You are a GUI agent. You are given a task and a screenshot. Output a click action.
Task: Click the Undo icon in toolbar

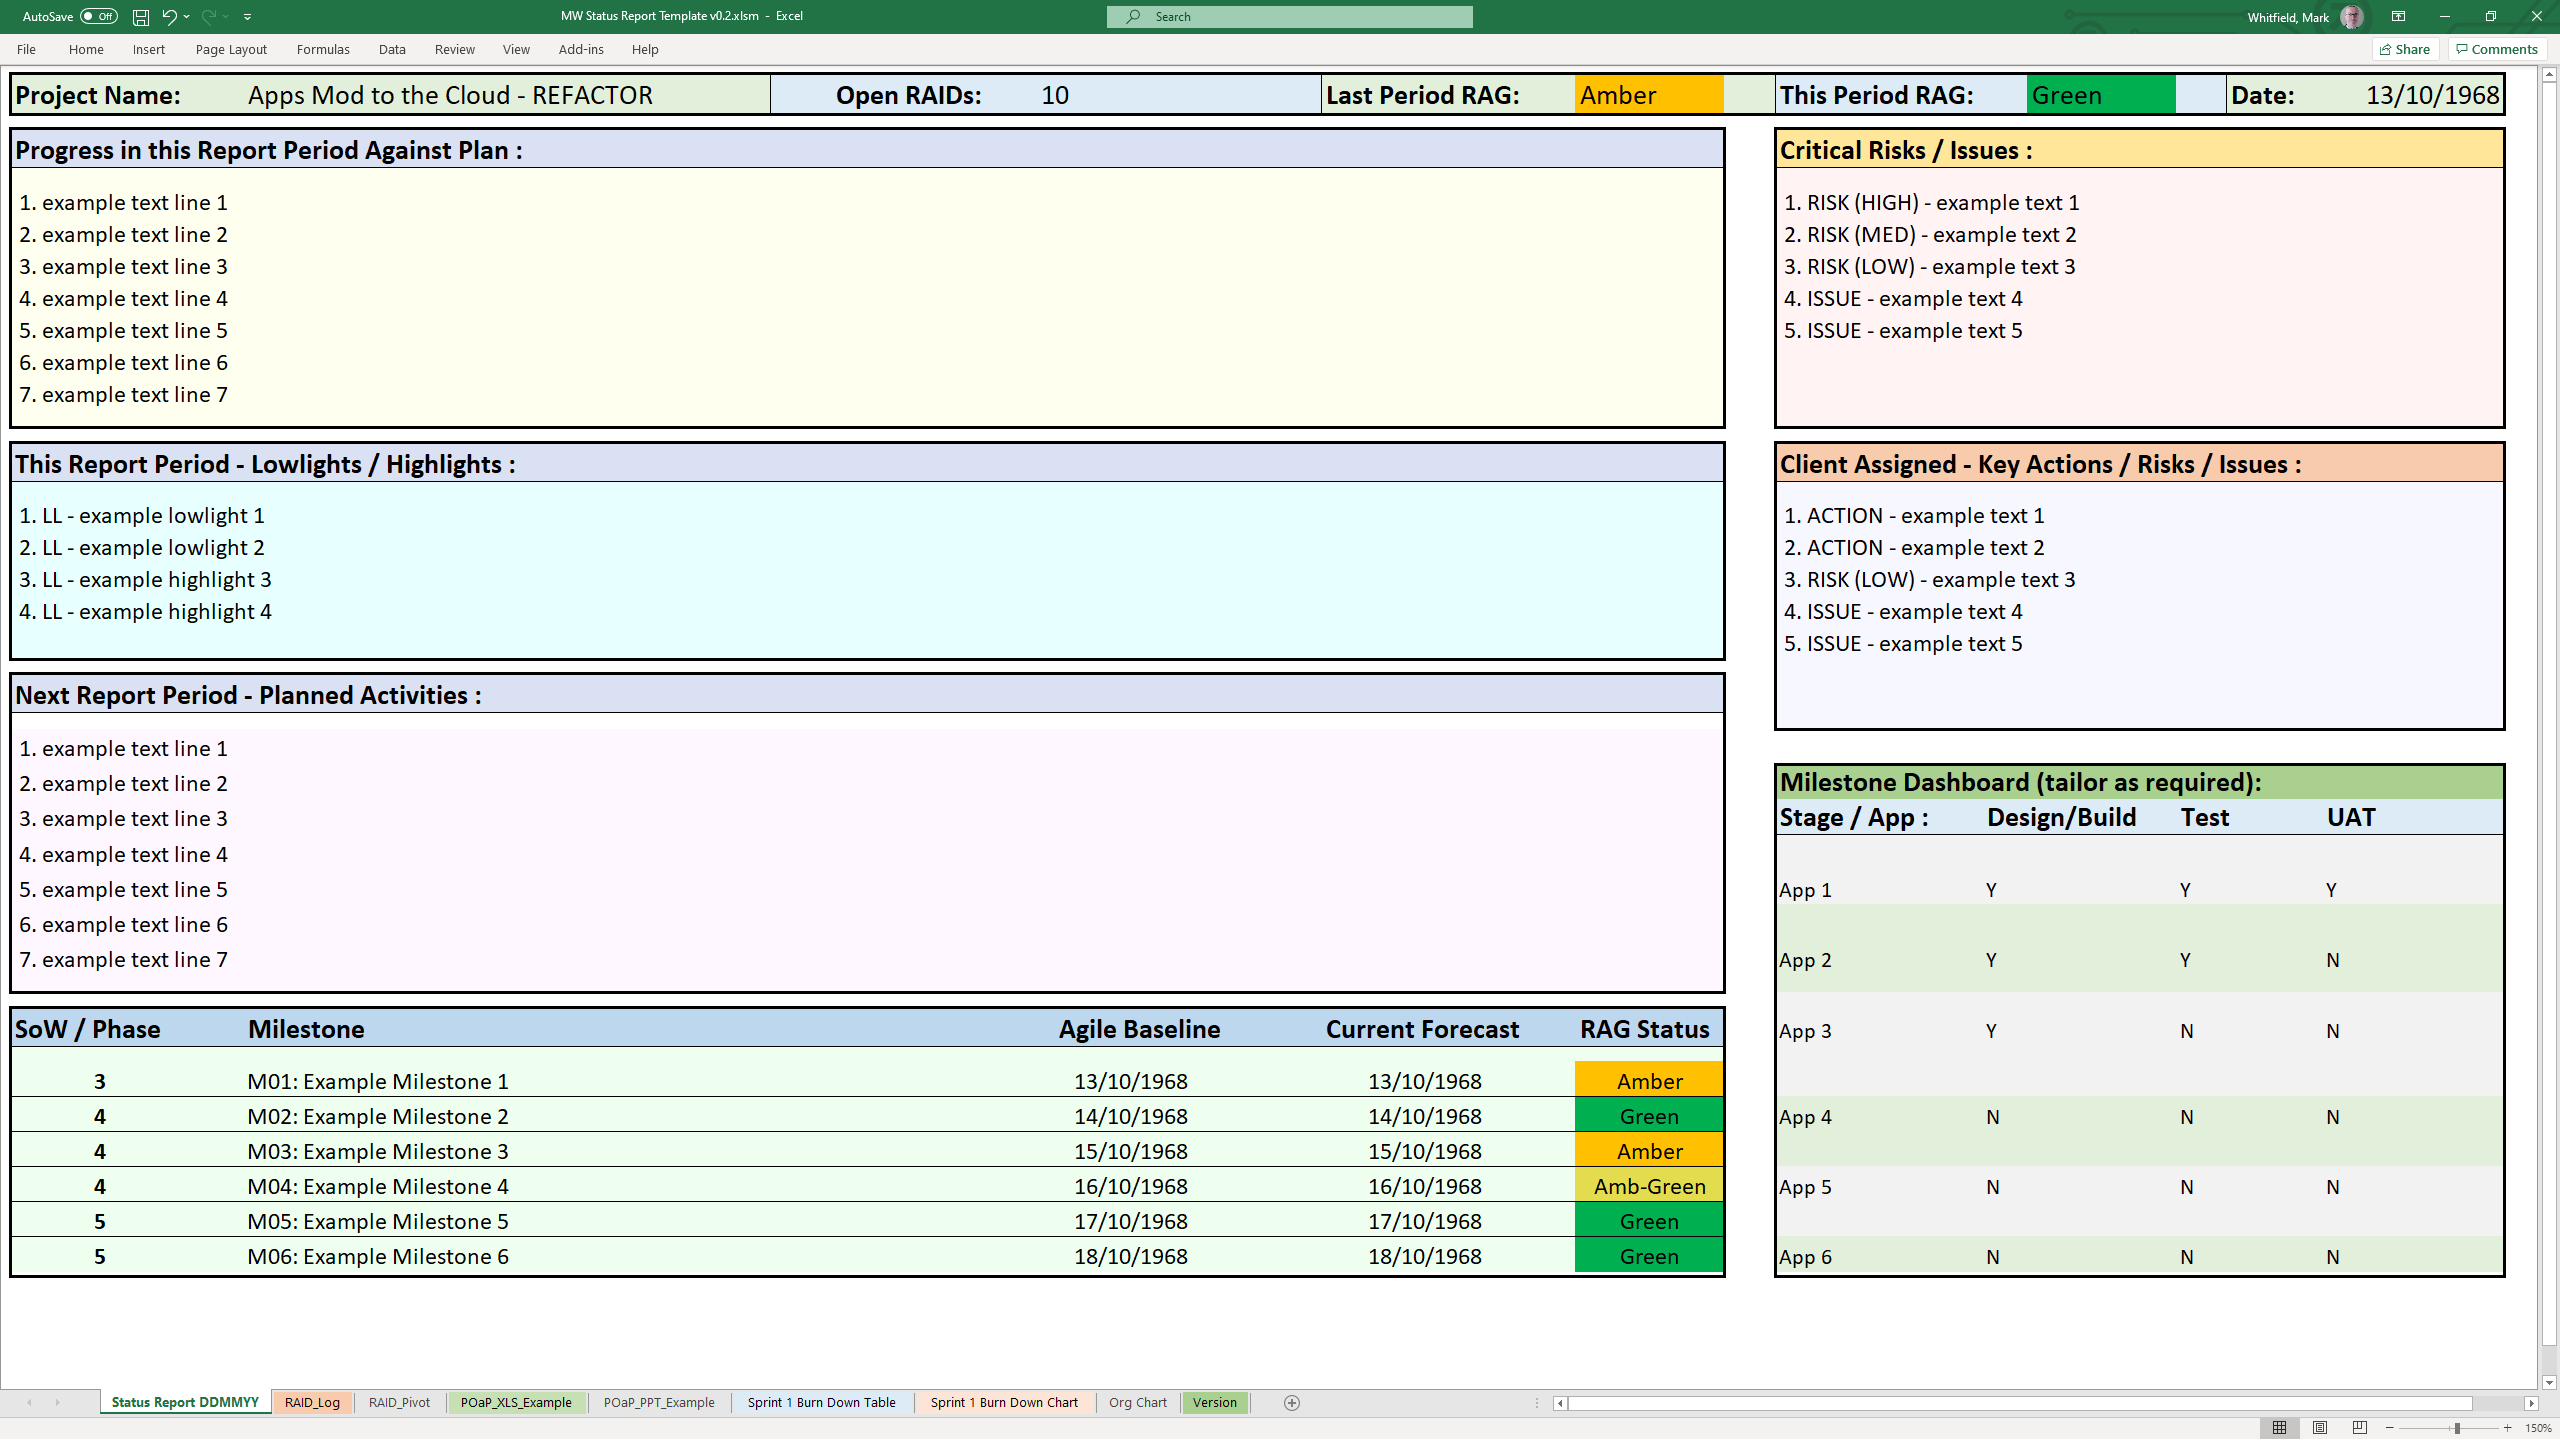(x=171, y=16)
